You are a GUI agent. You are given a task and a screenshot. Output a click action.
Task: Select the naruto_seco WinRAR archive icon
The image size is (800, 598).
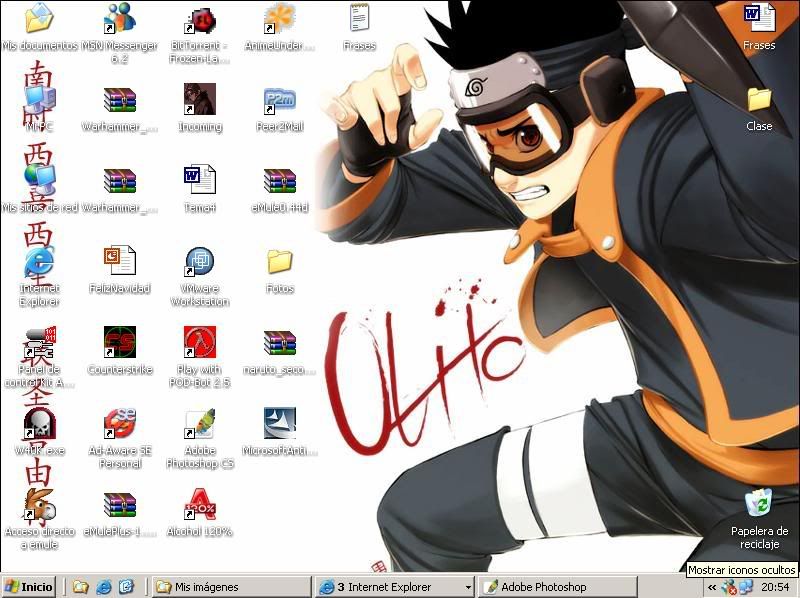tap(280, 342)
